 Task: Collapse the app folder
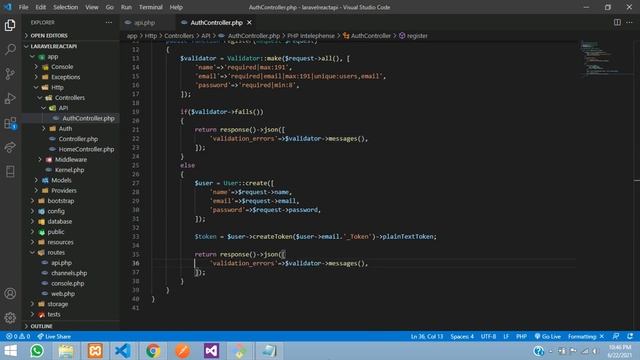(x=53, y=57)
